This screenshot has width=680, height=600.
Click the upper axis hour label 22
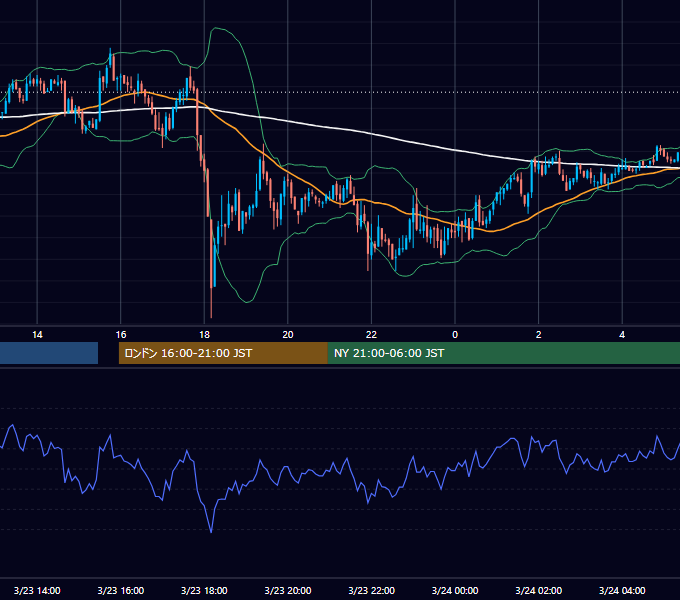coord(371,335)
